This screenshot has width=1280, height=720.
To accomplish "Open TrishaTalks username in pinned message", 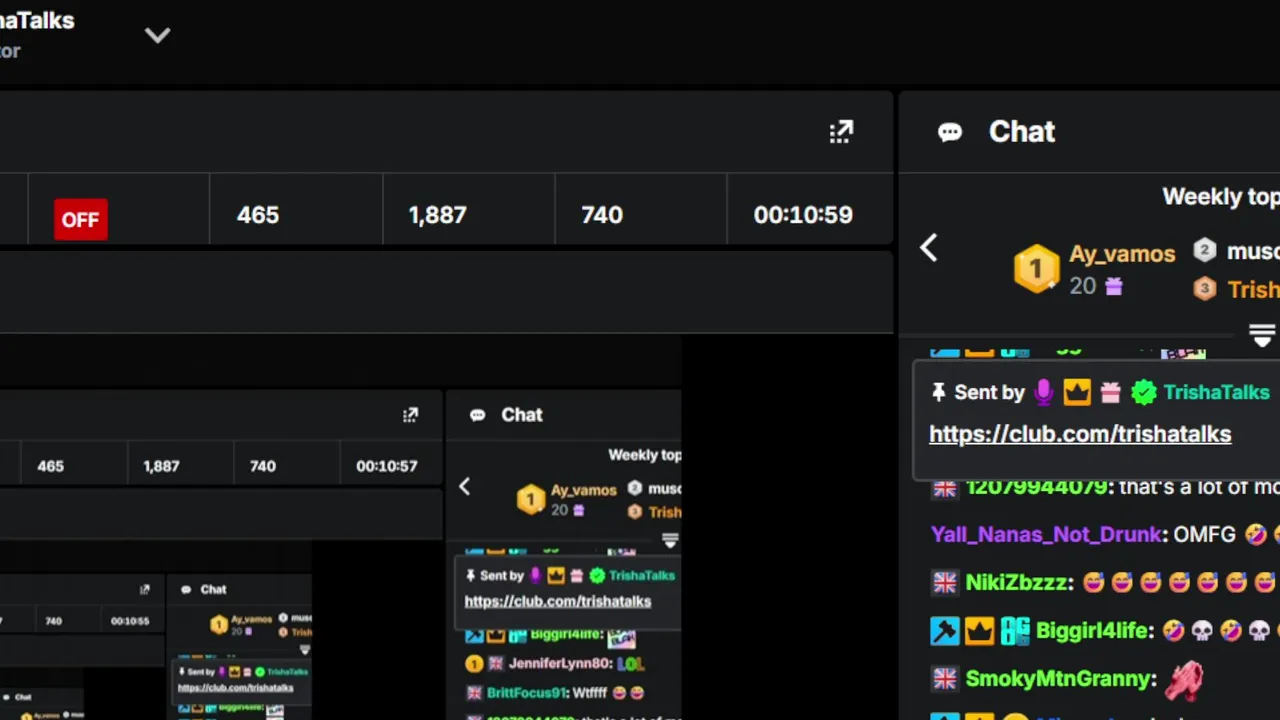I will 1216,393.
